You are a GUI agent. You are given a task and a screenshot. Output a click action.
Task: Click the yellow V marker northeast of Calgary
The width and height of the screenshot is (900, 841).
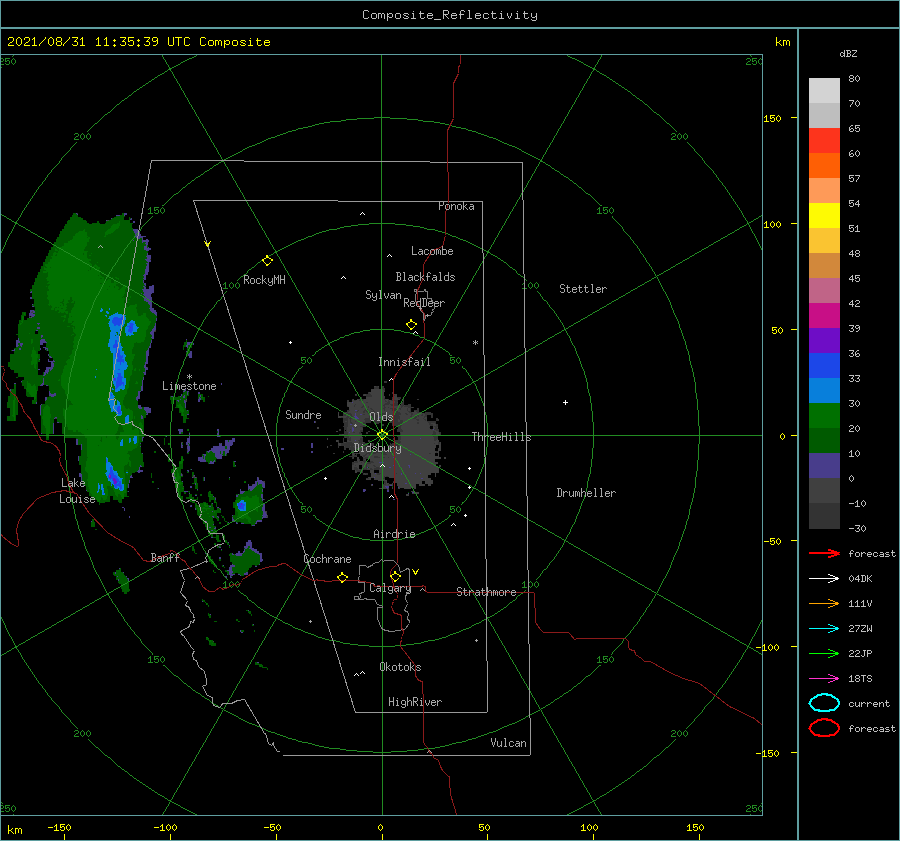tap(416, 572)
